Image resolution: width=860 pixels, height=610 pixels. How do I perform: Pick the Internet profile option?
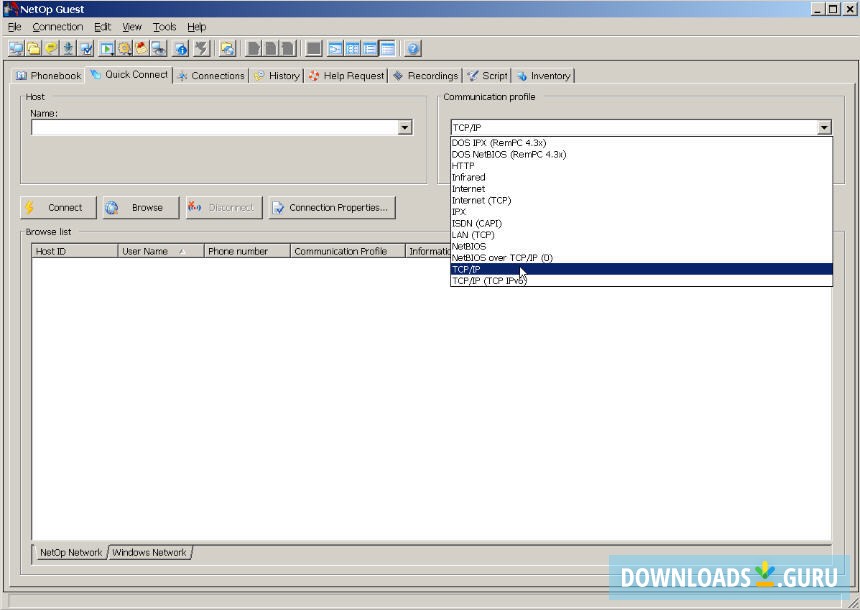click(641, 189)
